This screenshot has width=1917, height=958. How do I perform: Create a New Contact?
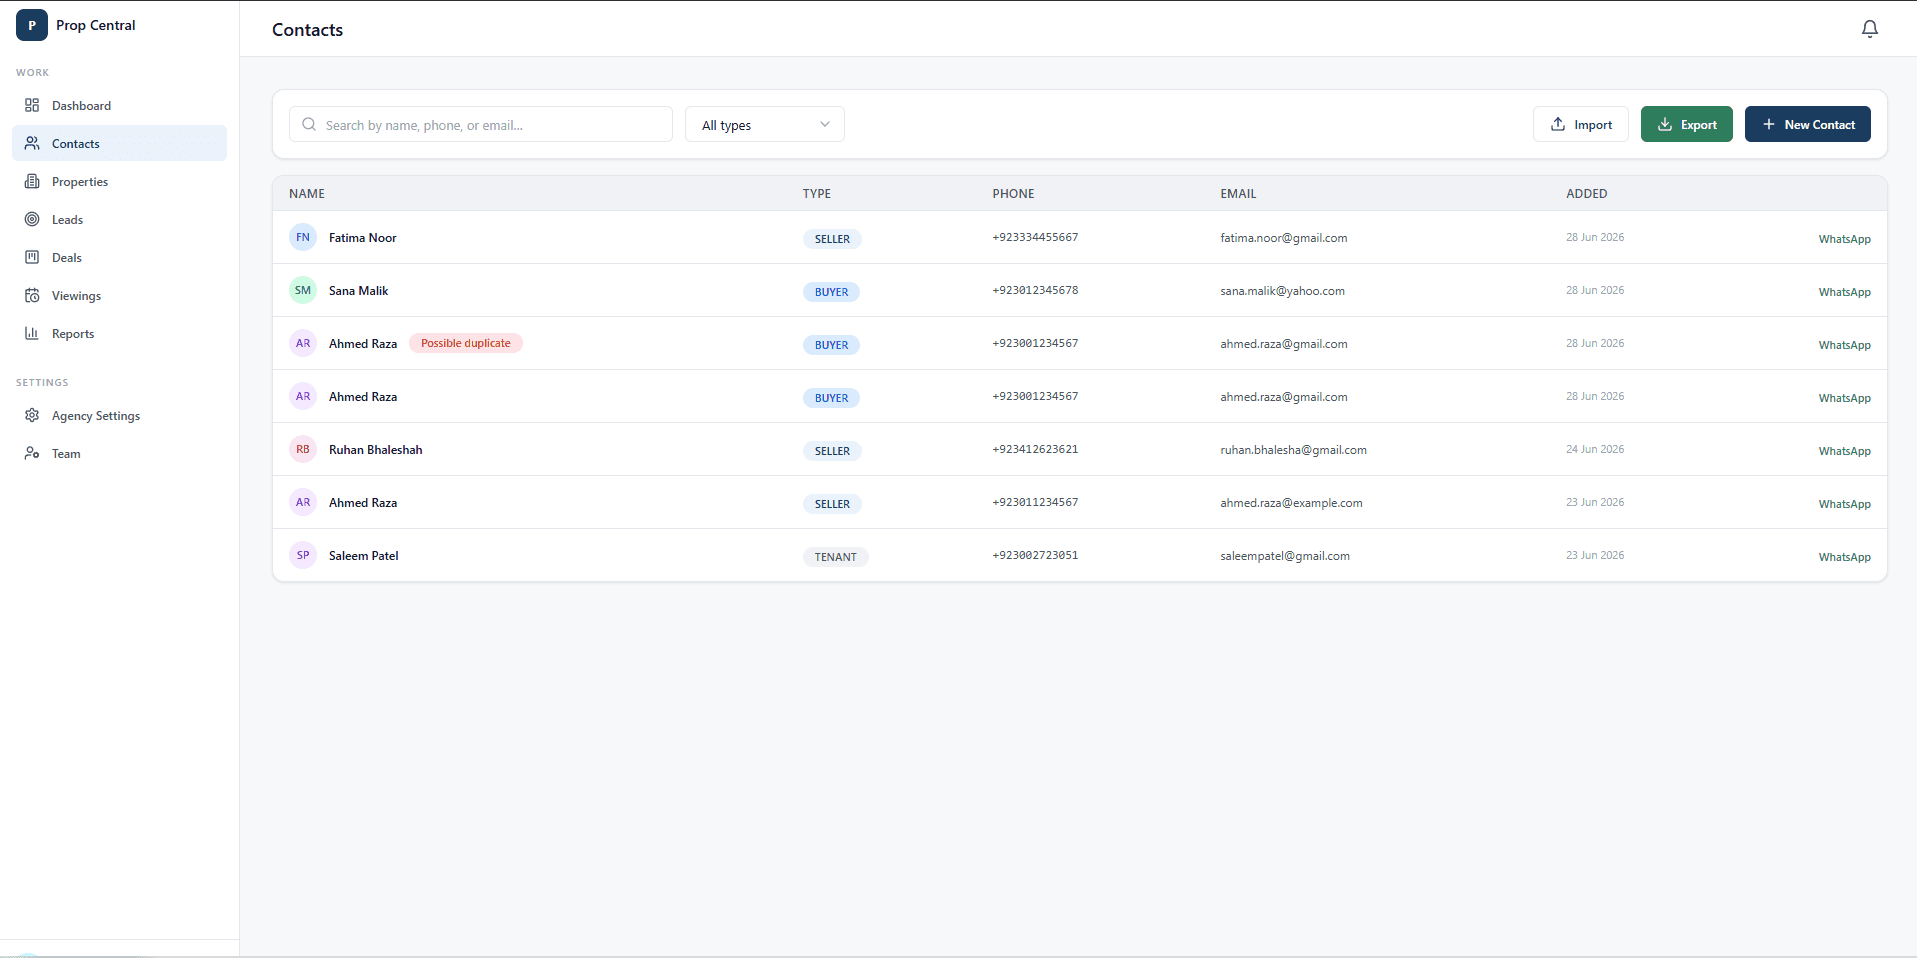tap(1808, 124)
